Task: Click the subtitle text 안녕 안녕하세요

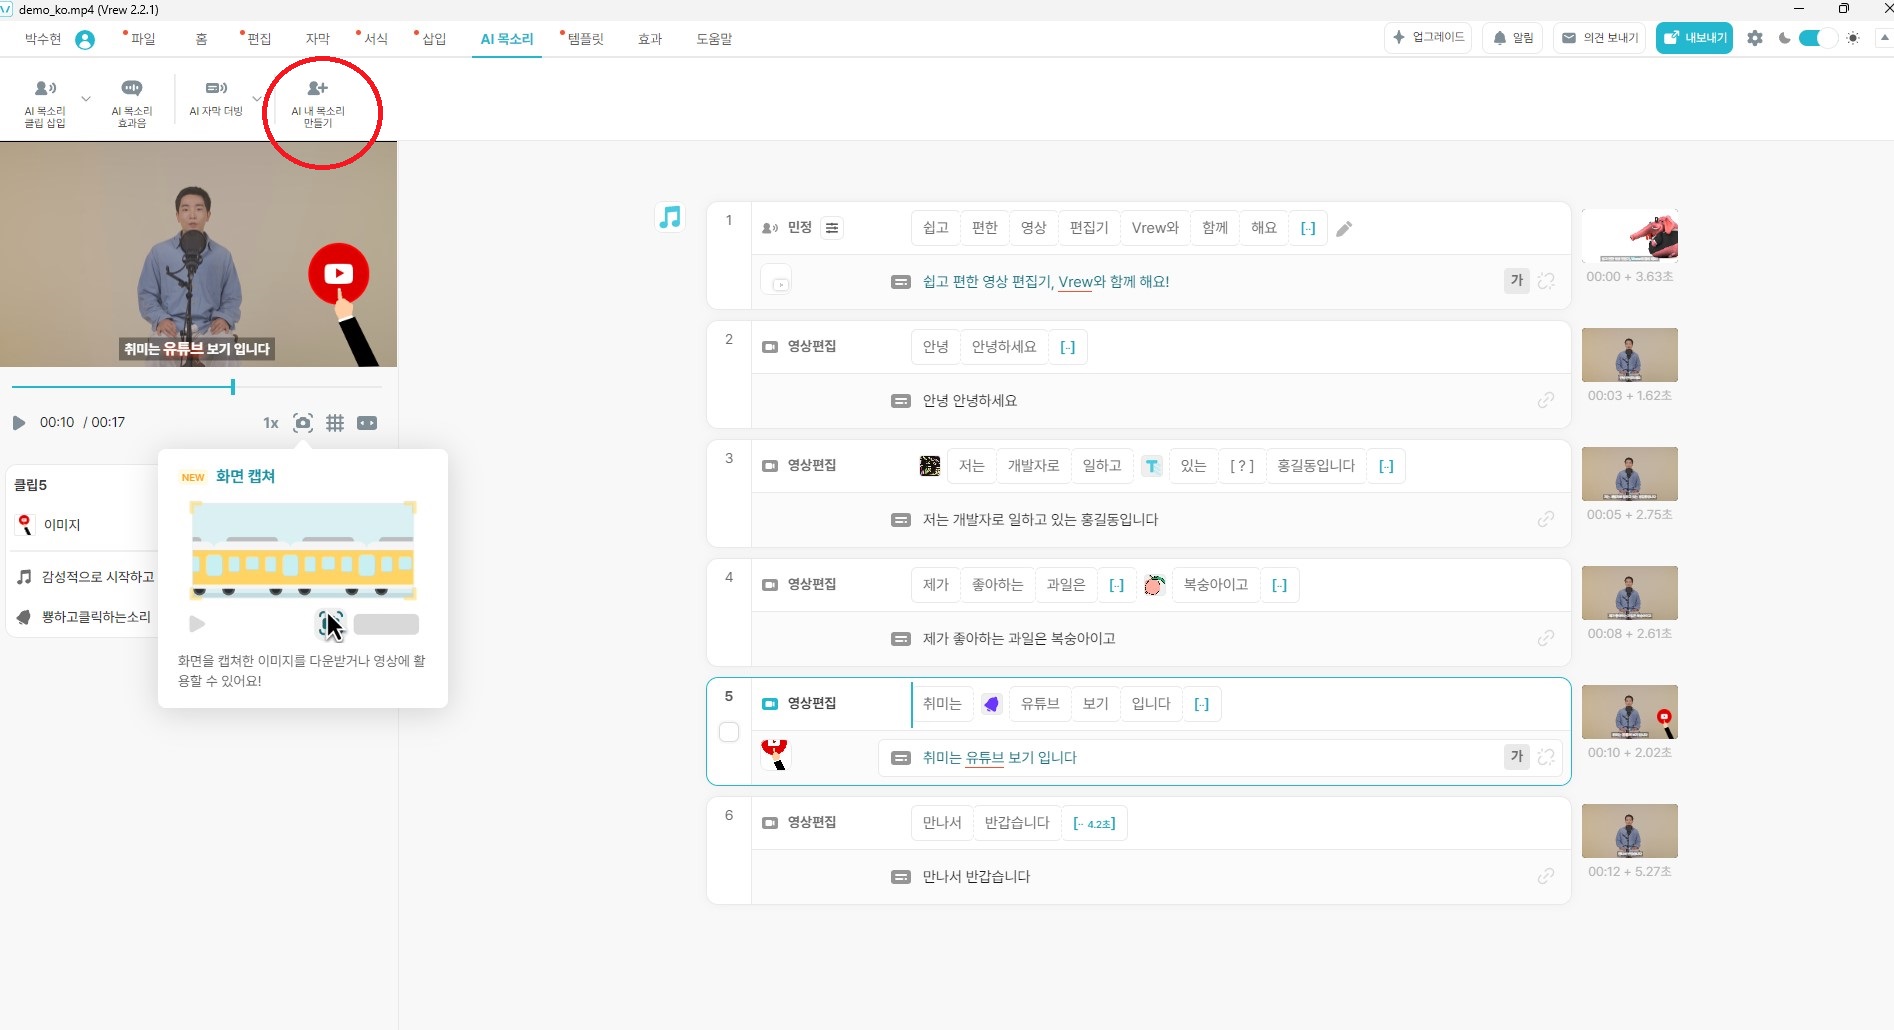Action: (x=969, y=400)
